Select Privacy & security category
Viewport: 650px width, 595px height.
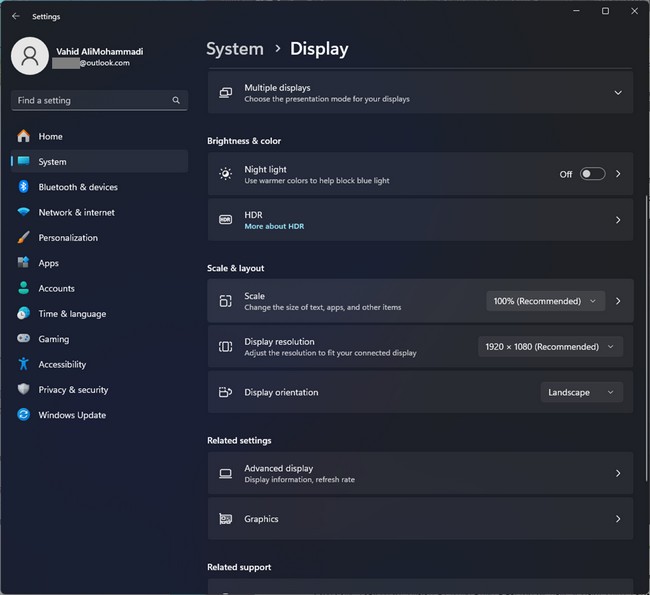point(99,389)
